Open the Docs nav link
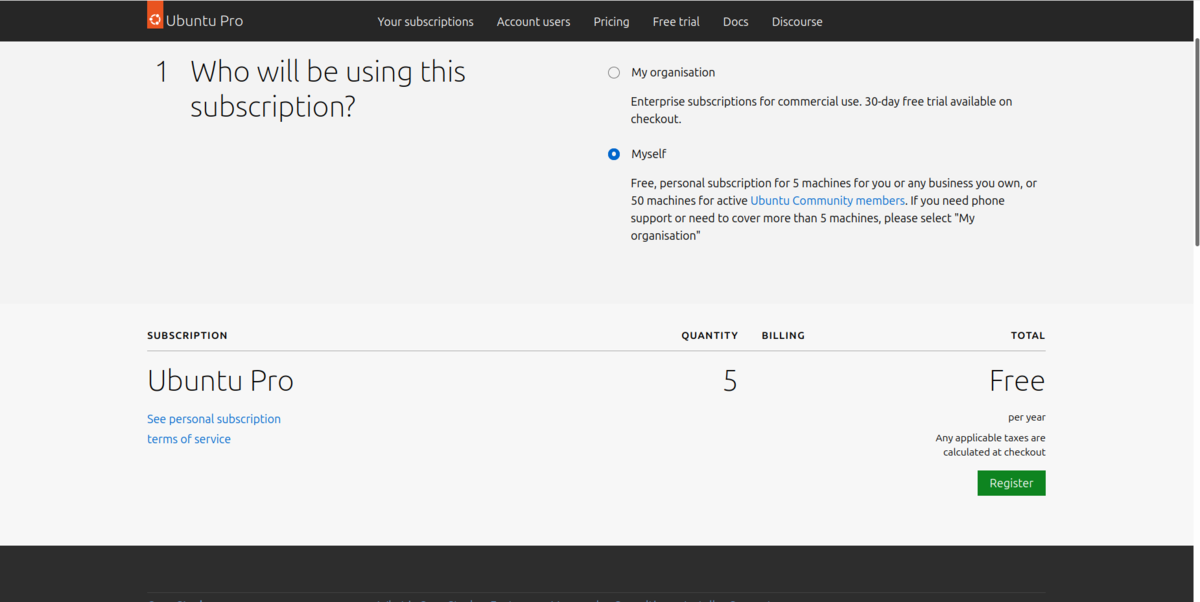 735,22
